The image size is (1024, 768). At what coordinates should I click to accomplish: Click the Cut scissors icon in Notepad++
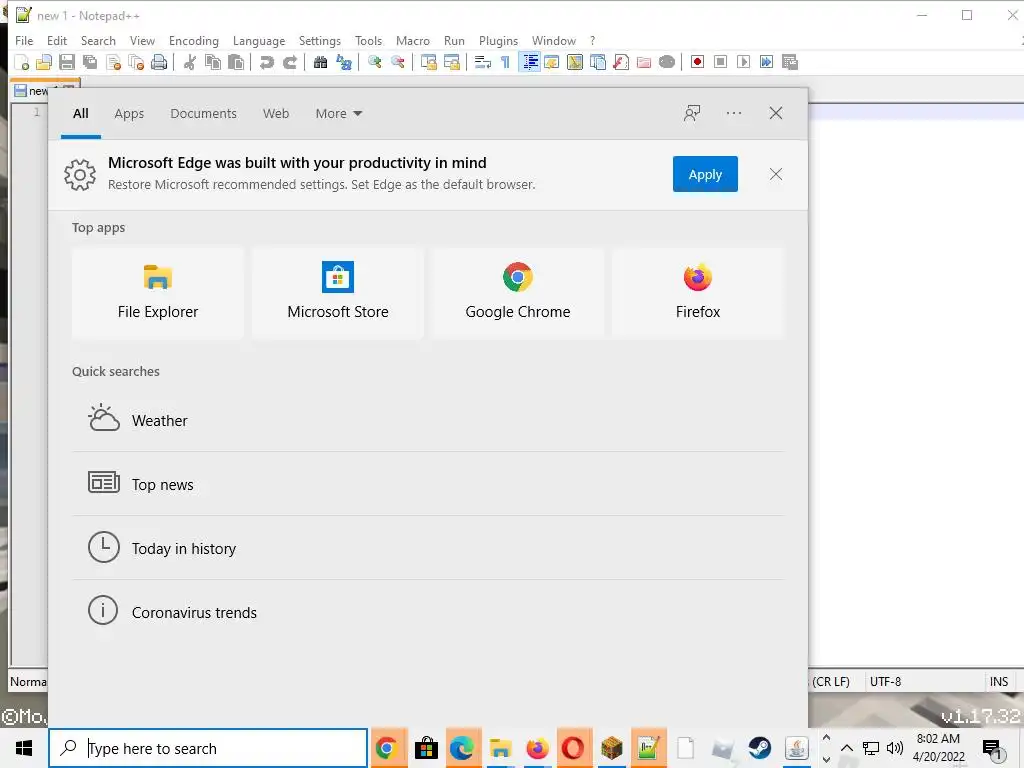pyautogui.click(x=189, y=62)
